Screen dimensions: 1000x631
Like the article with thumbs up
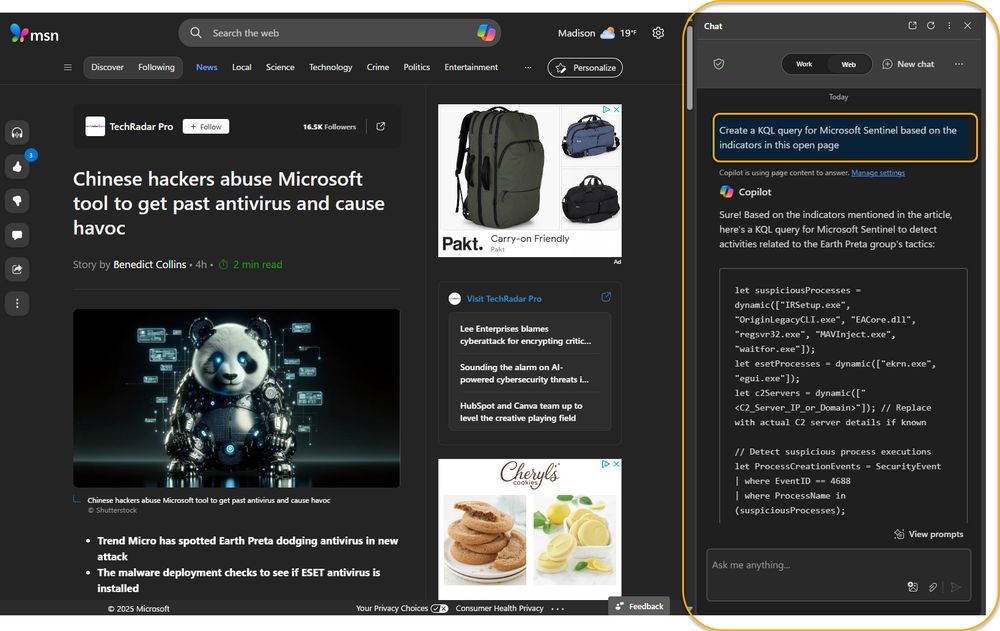tap(17, 167)
